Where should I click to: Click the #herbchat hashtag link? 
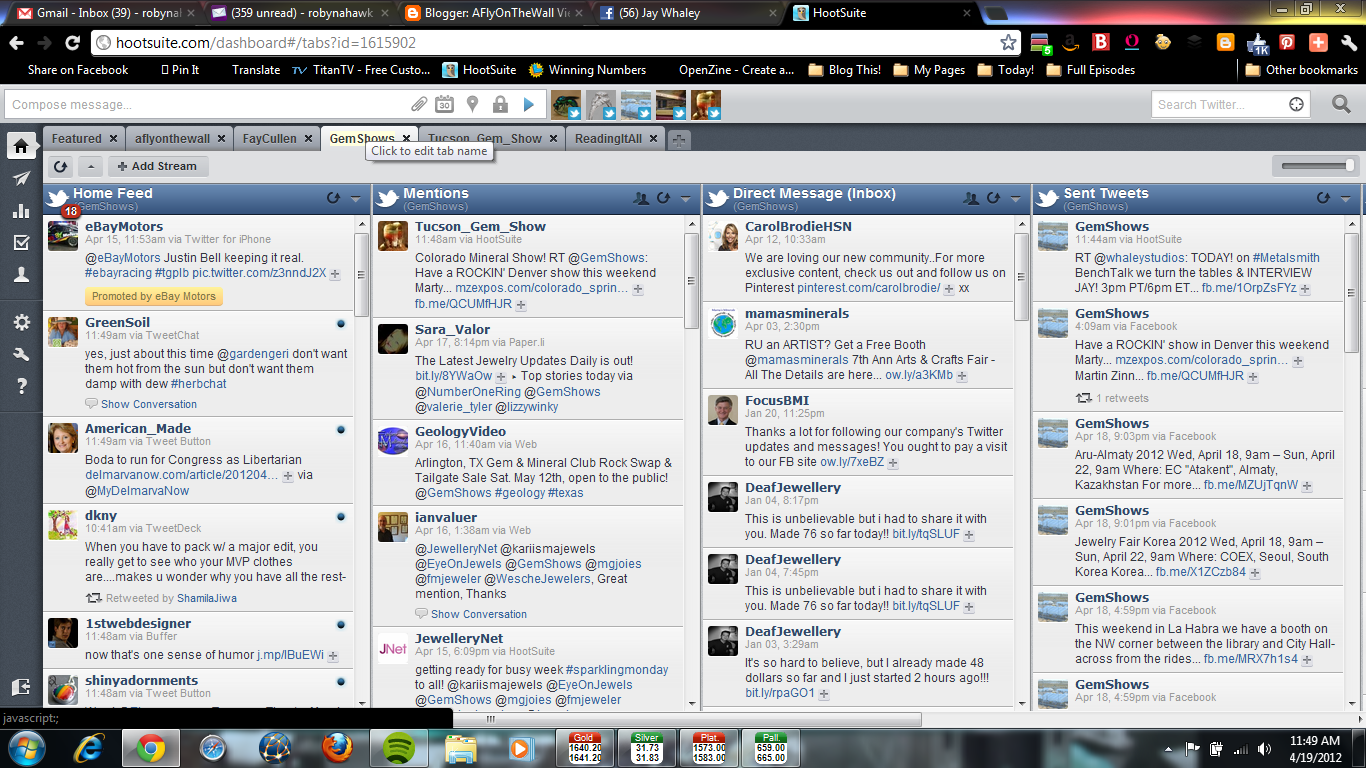pyautogui.click(x=202, y=384)
